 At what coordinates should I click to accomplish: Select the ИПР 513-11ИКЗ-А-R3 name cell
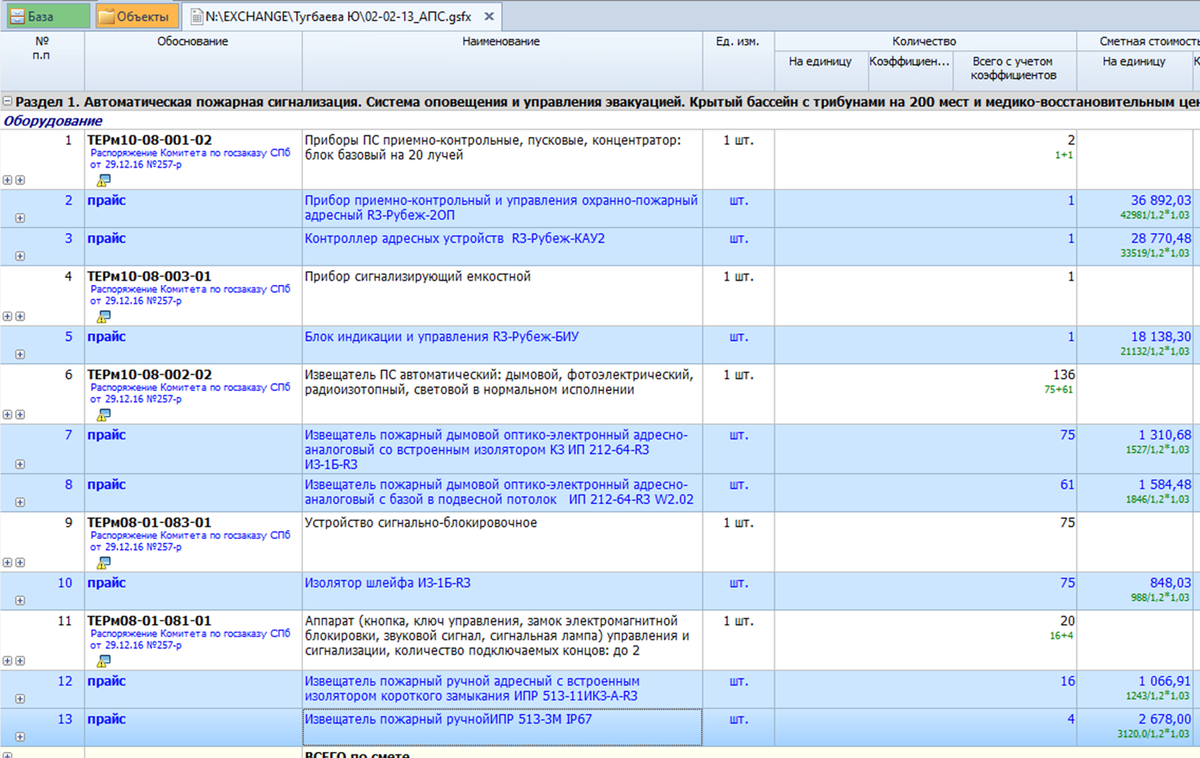pos(502,688)
